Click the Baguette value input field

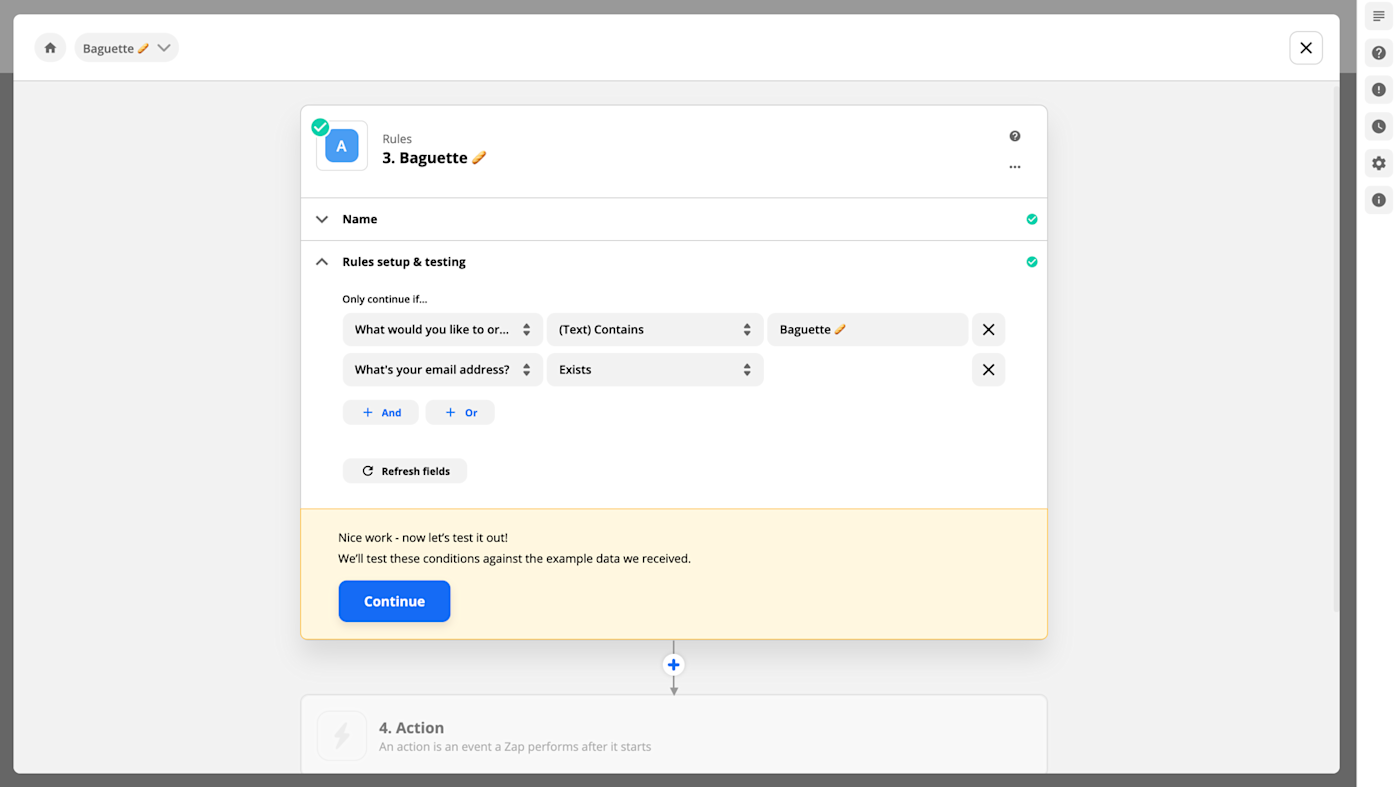tap(868, 330)
